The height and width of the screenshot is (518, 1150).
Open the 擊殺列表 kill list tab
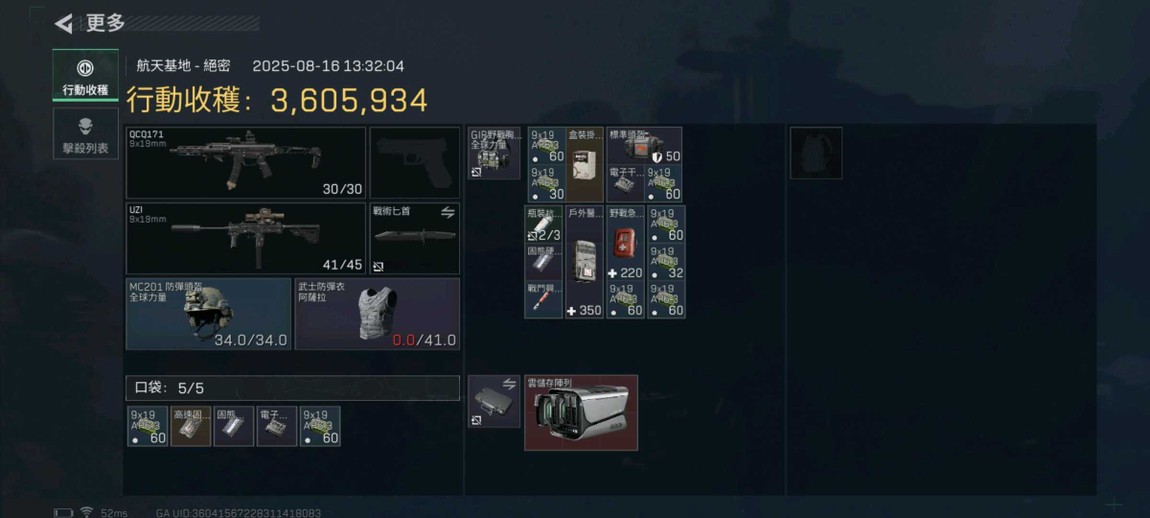point(85,134)
